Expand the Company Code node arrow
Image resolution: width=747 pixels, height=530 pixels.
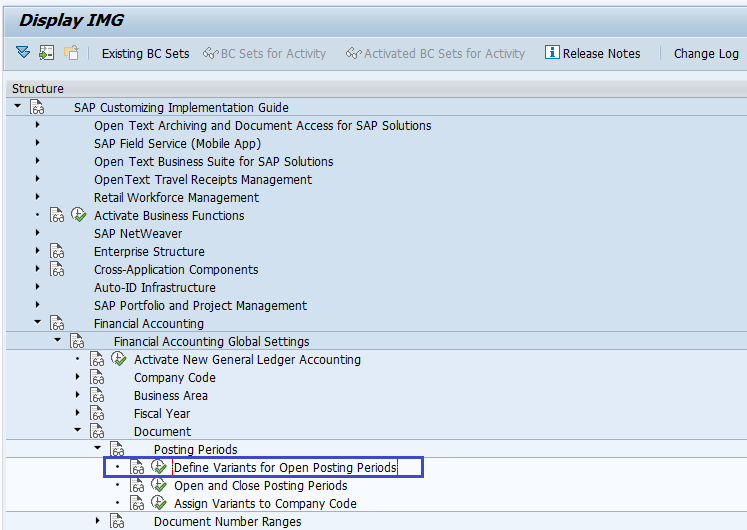(x=78, y=377)
